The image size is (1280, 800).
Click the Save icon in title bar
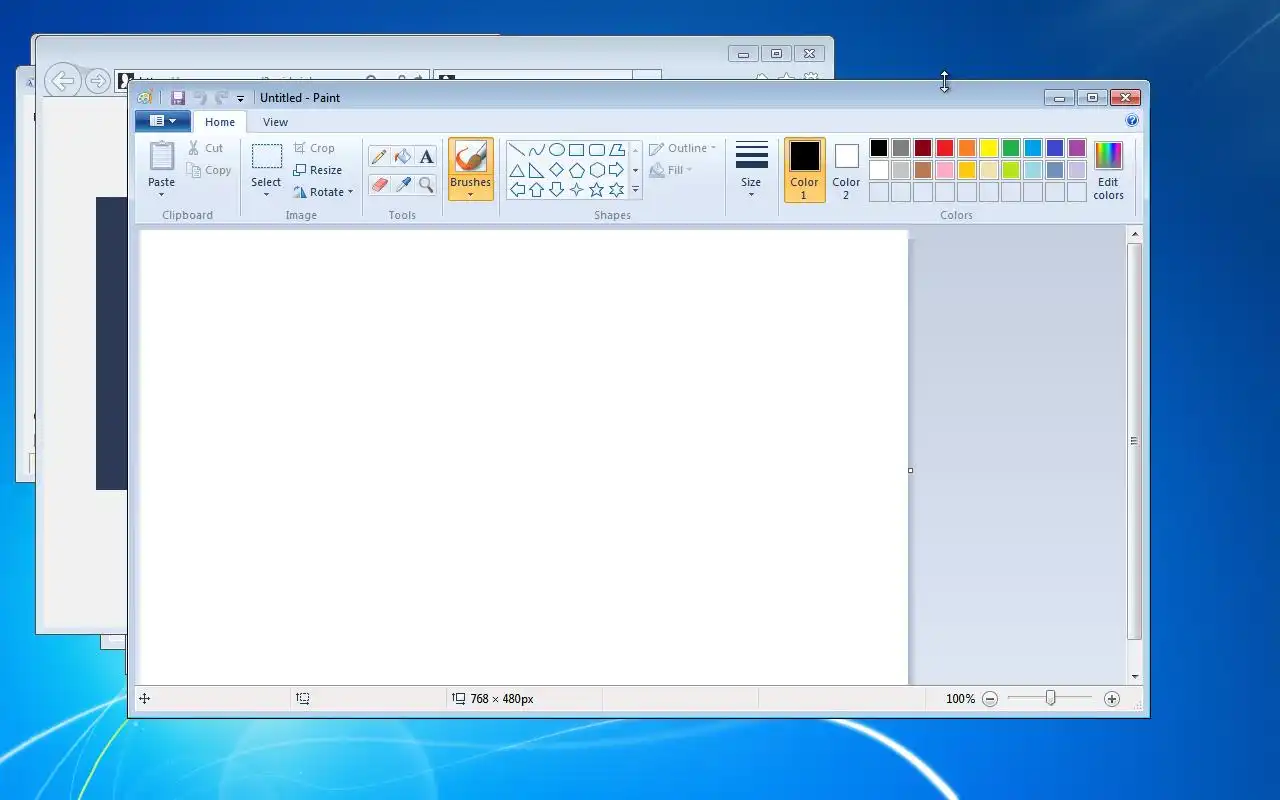[178, 98]
